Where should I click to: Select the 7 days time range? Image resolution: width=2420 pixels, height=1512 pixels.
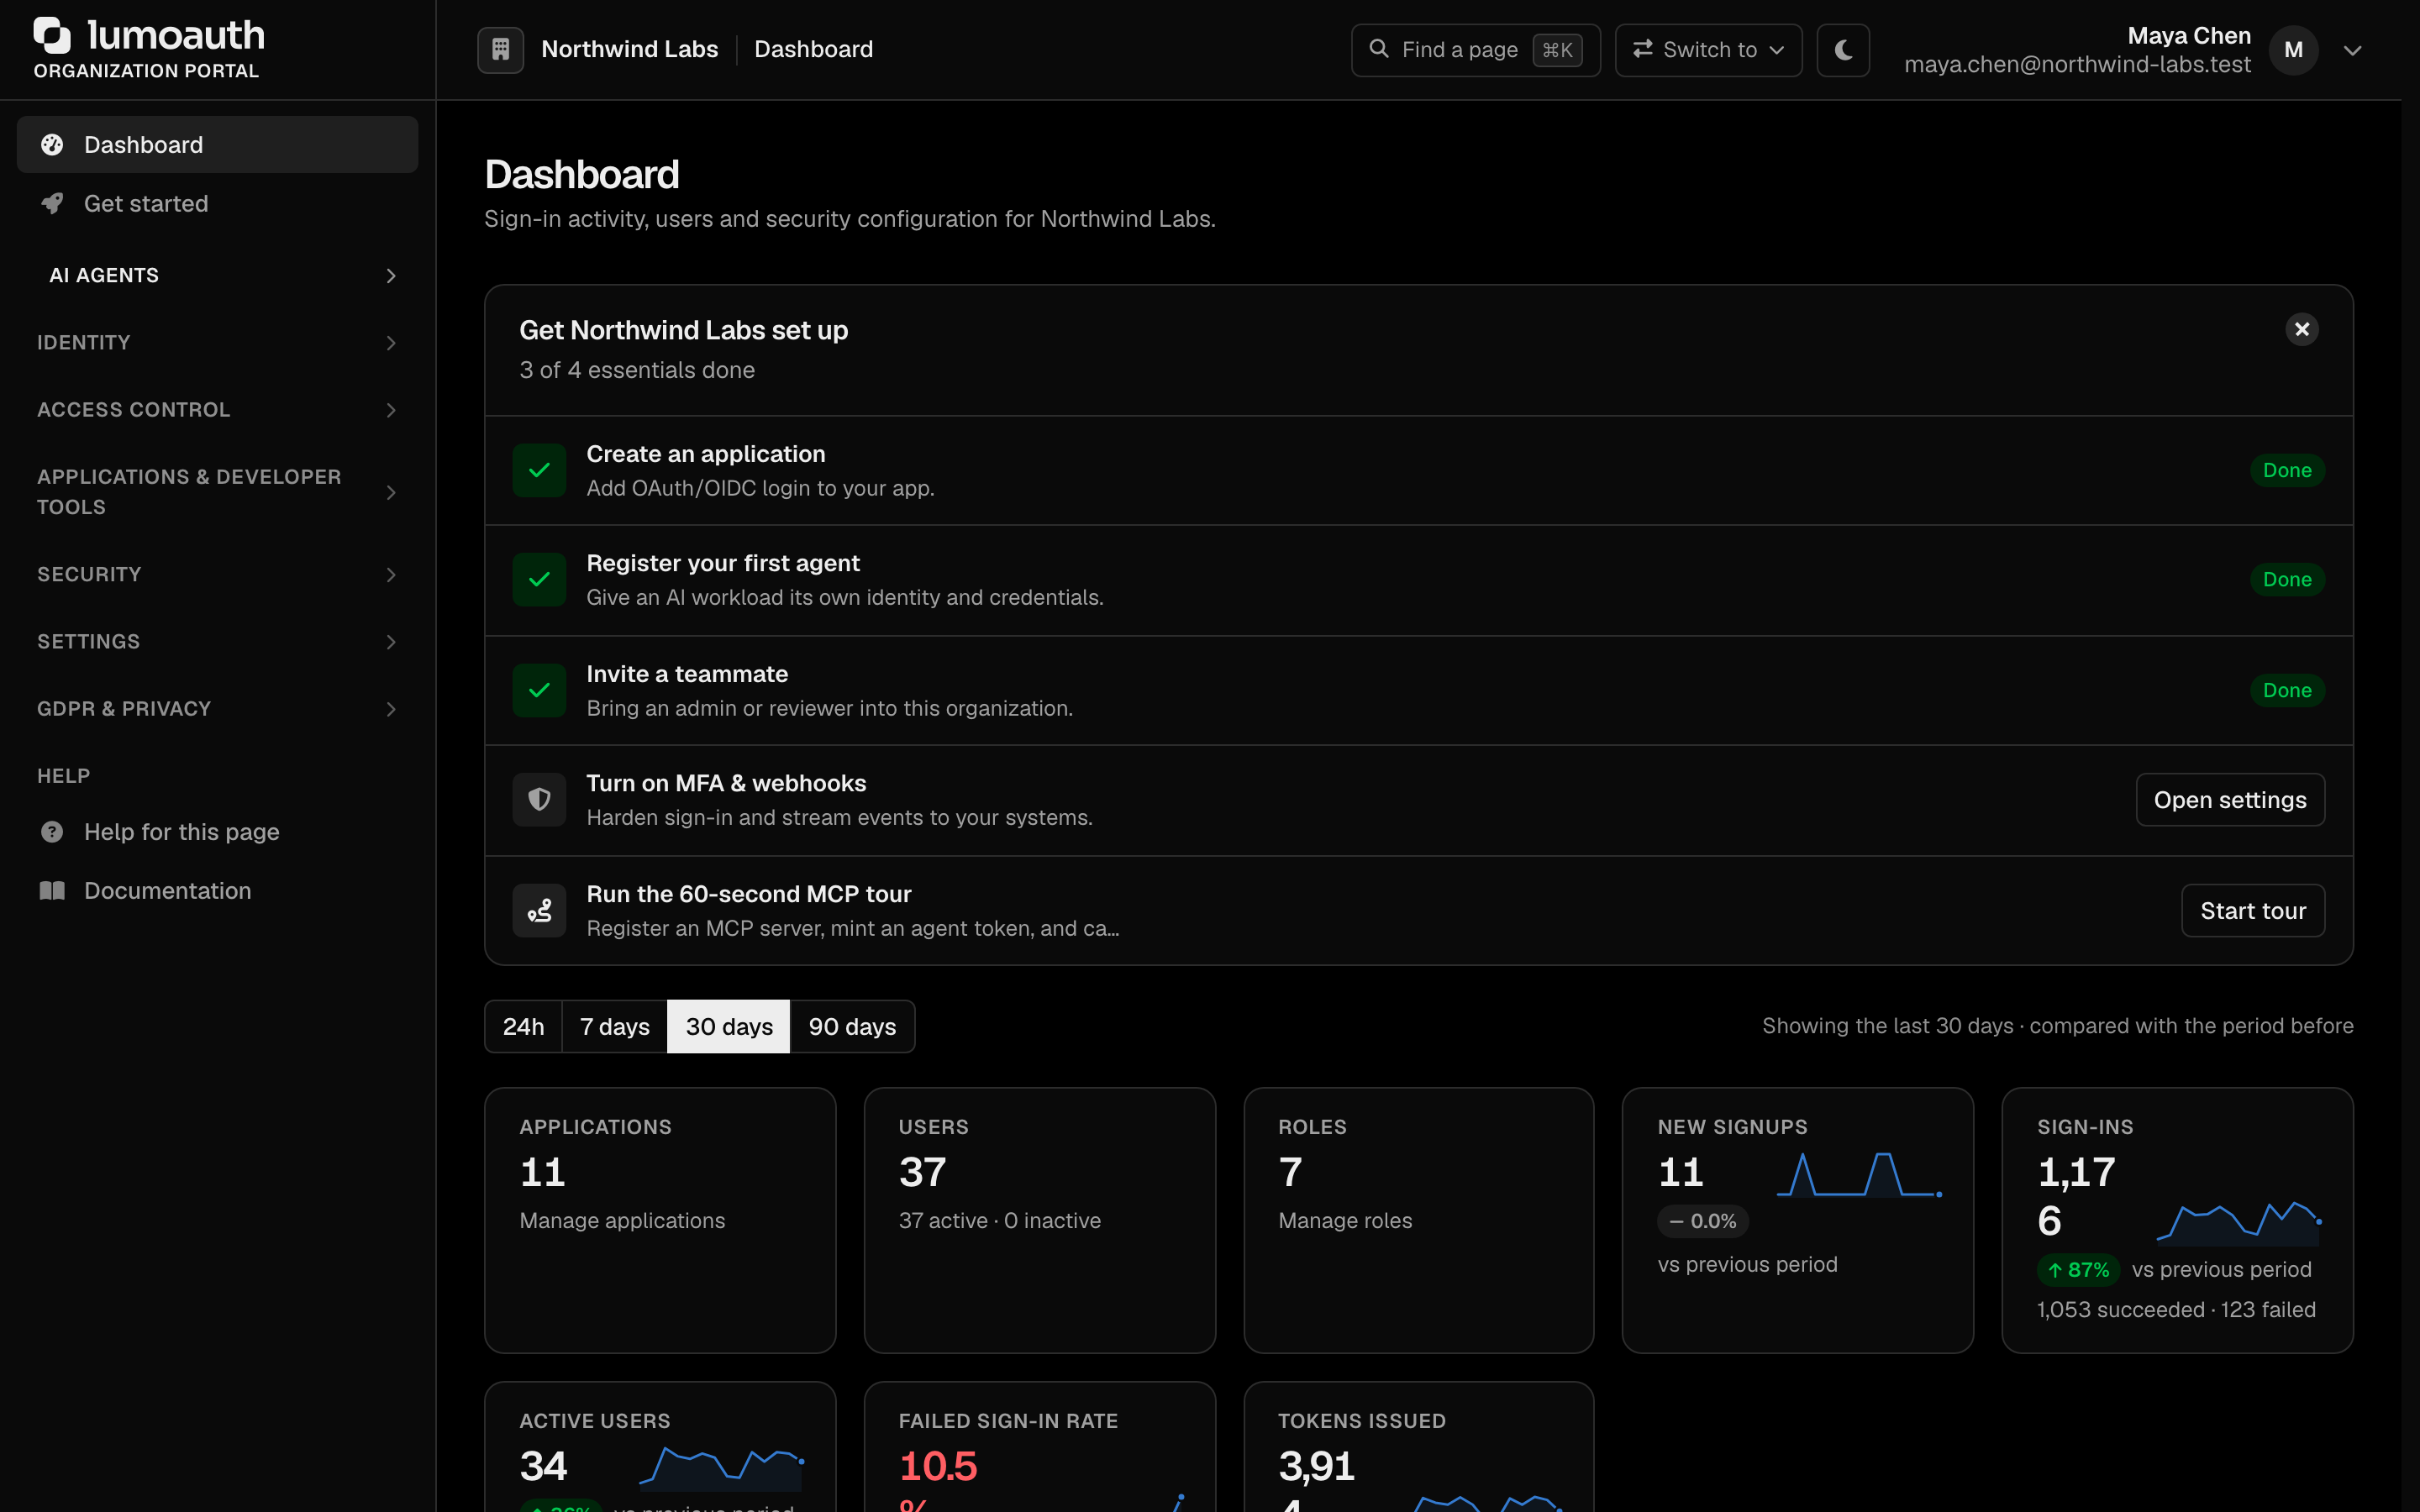(614, 1026)
